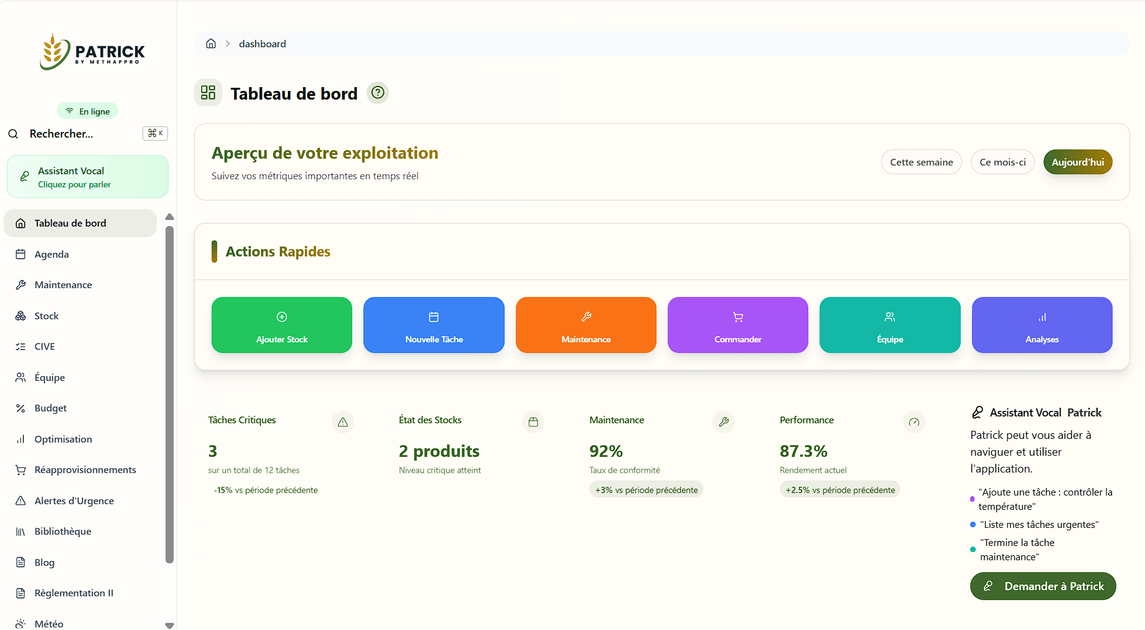Click the Performance gauge icon
The height and width of the screenshot is (630, 1145).
point(913,422)
